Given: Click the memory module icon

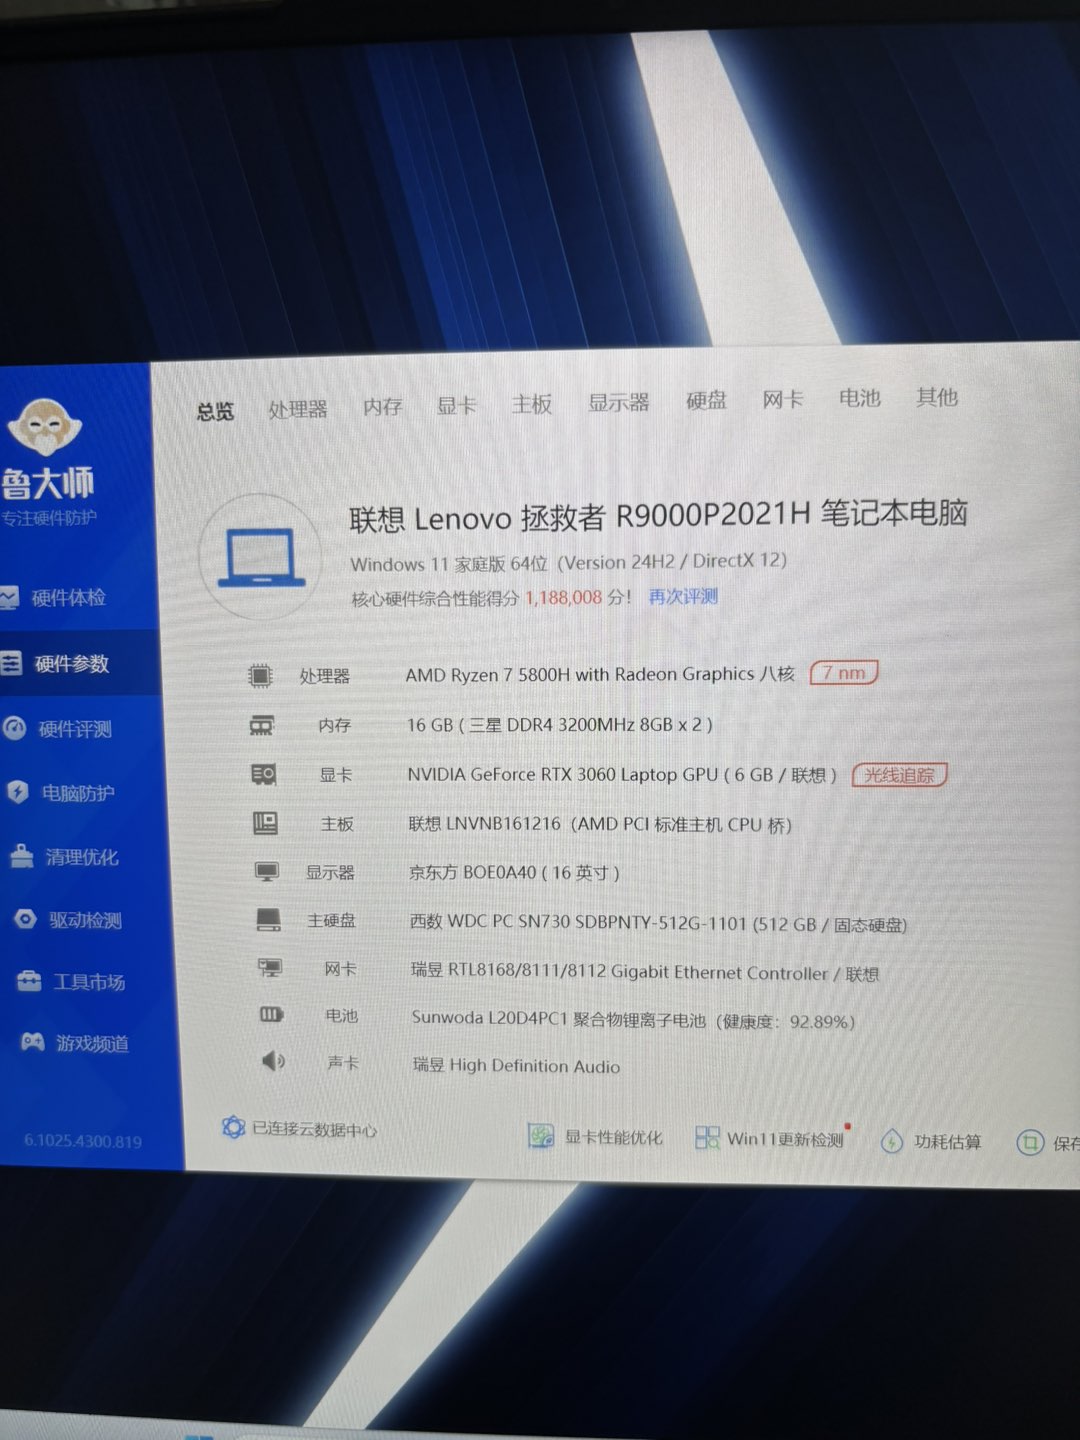Looking at the screenshot, I should point(261,725).
